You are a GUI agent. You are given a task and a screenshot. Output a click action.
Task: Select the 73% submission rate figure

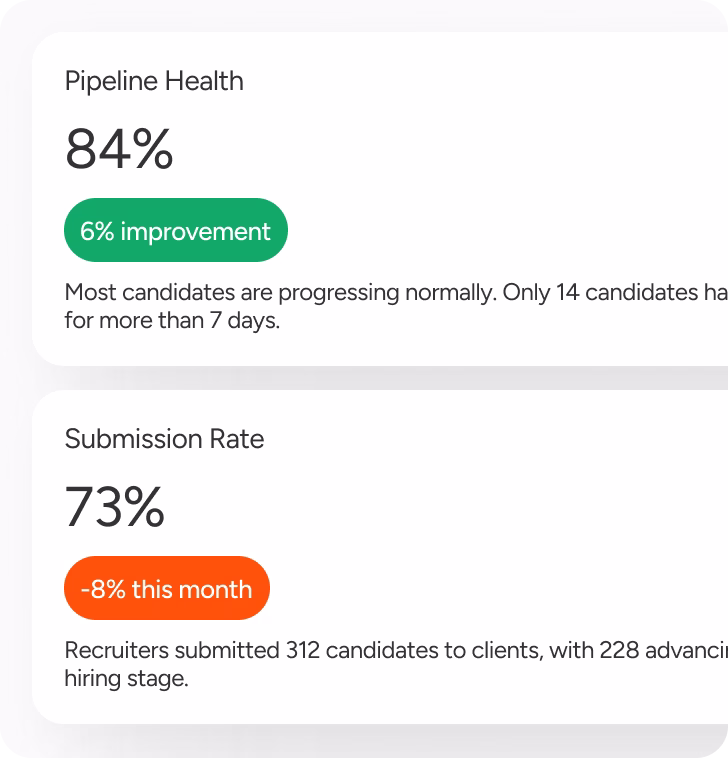pyautogui.click(x=115, y=507)
